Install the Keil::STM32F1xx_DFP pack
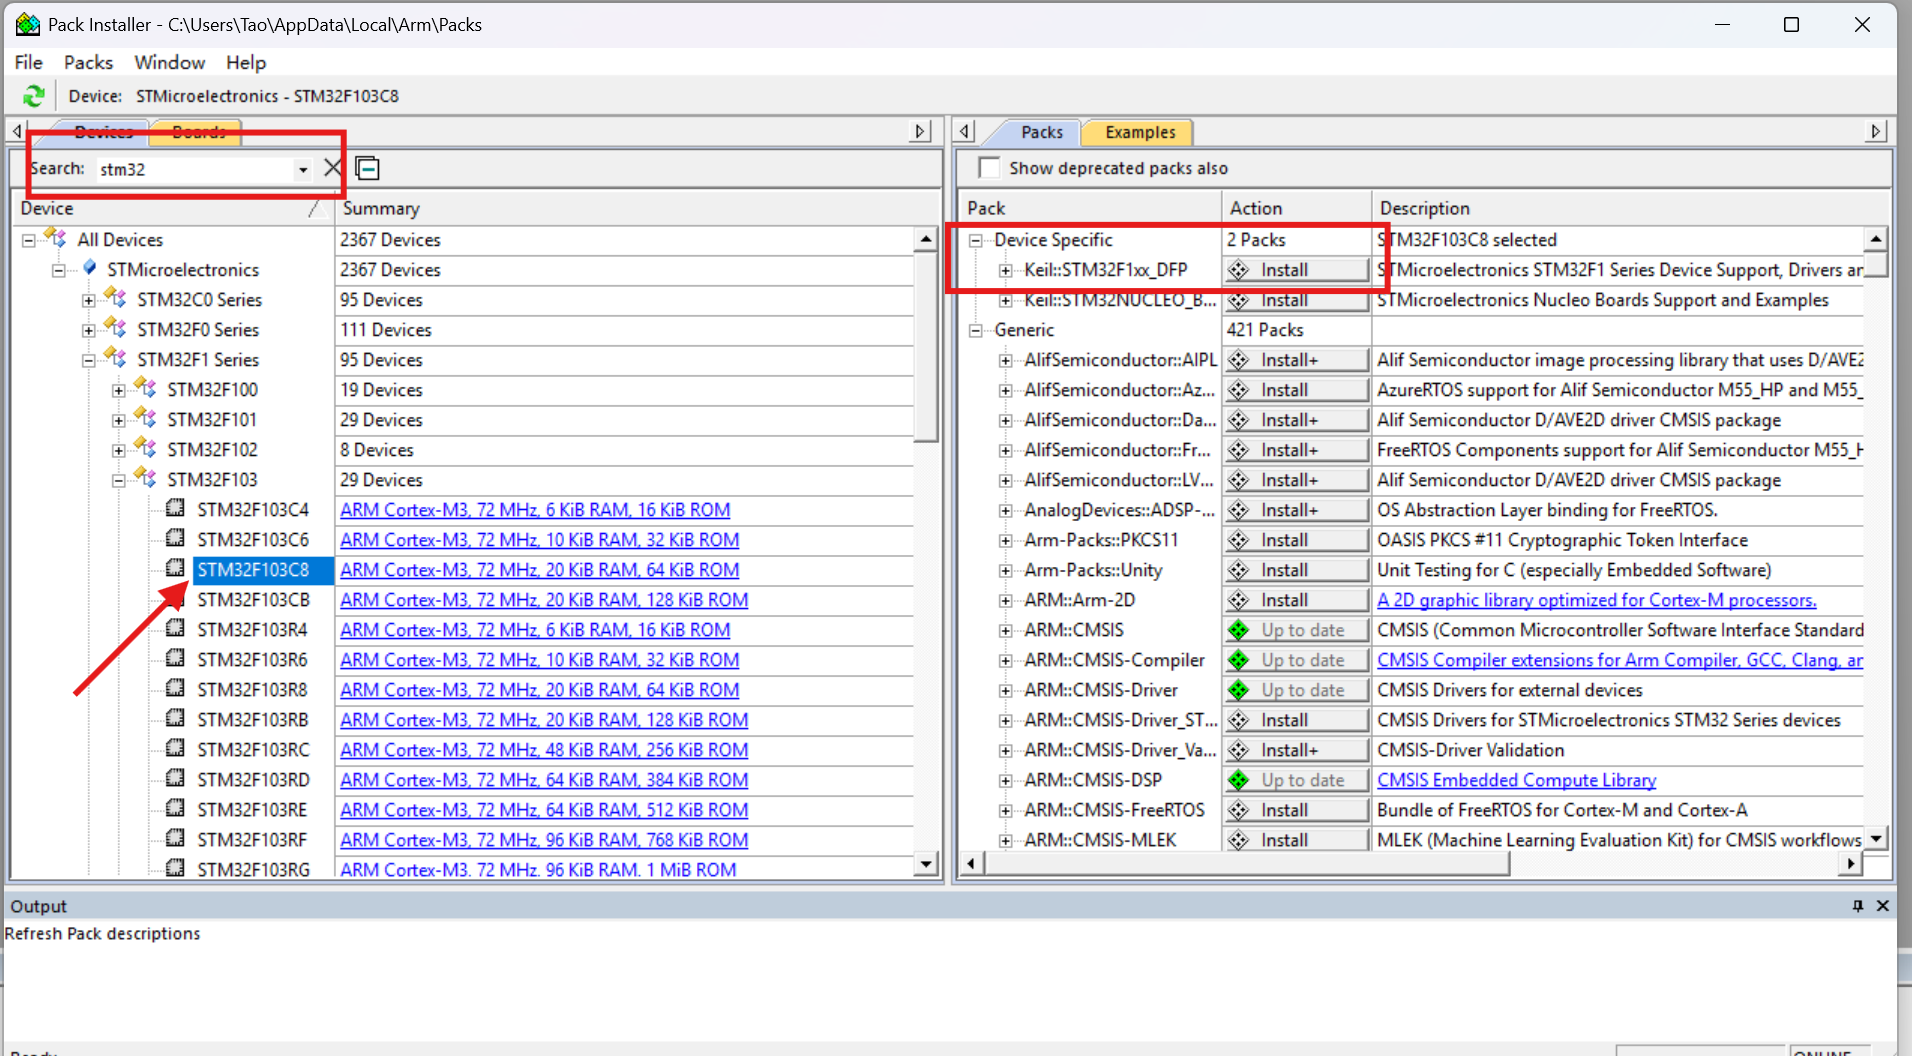Viewport: 1912px width, 1056px height. click(1296, 270)
